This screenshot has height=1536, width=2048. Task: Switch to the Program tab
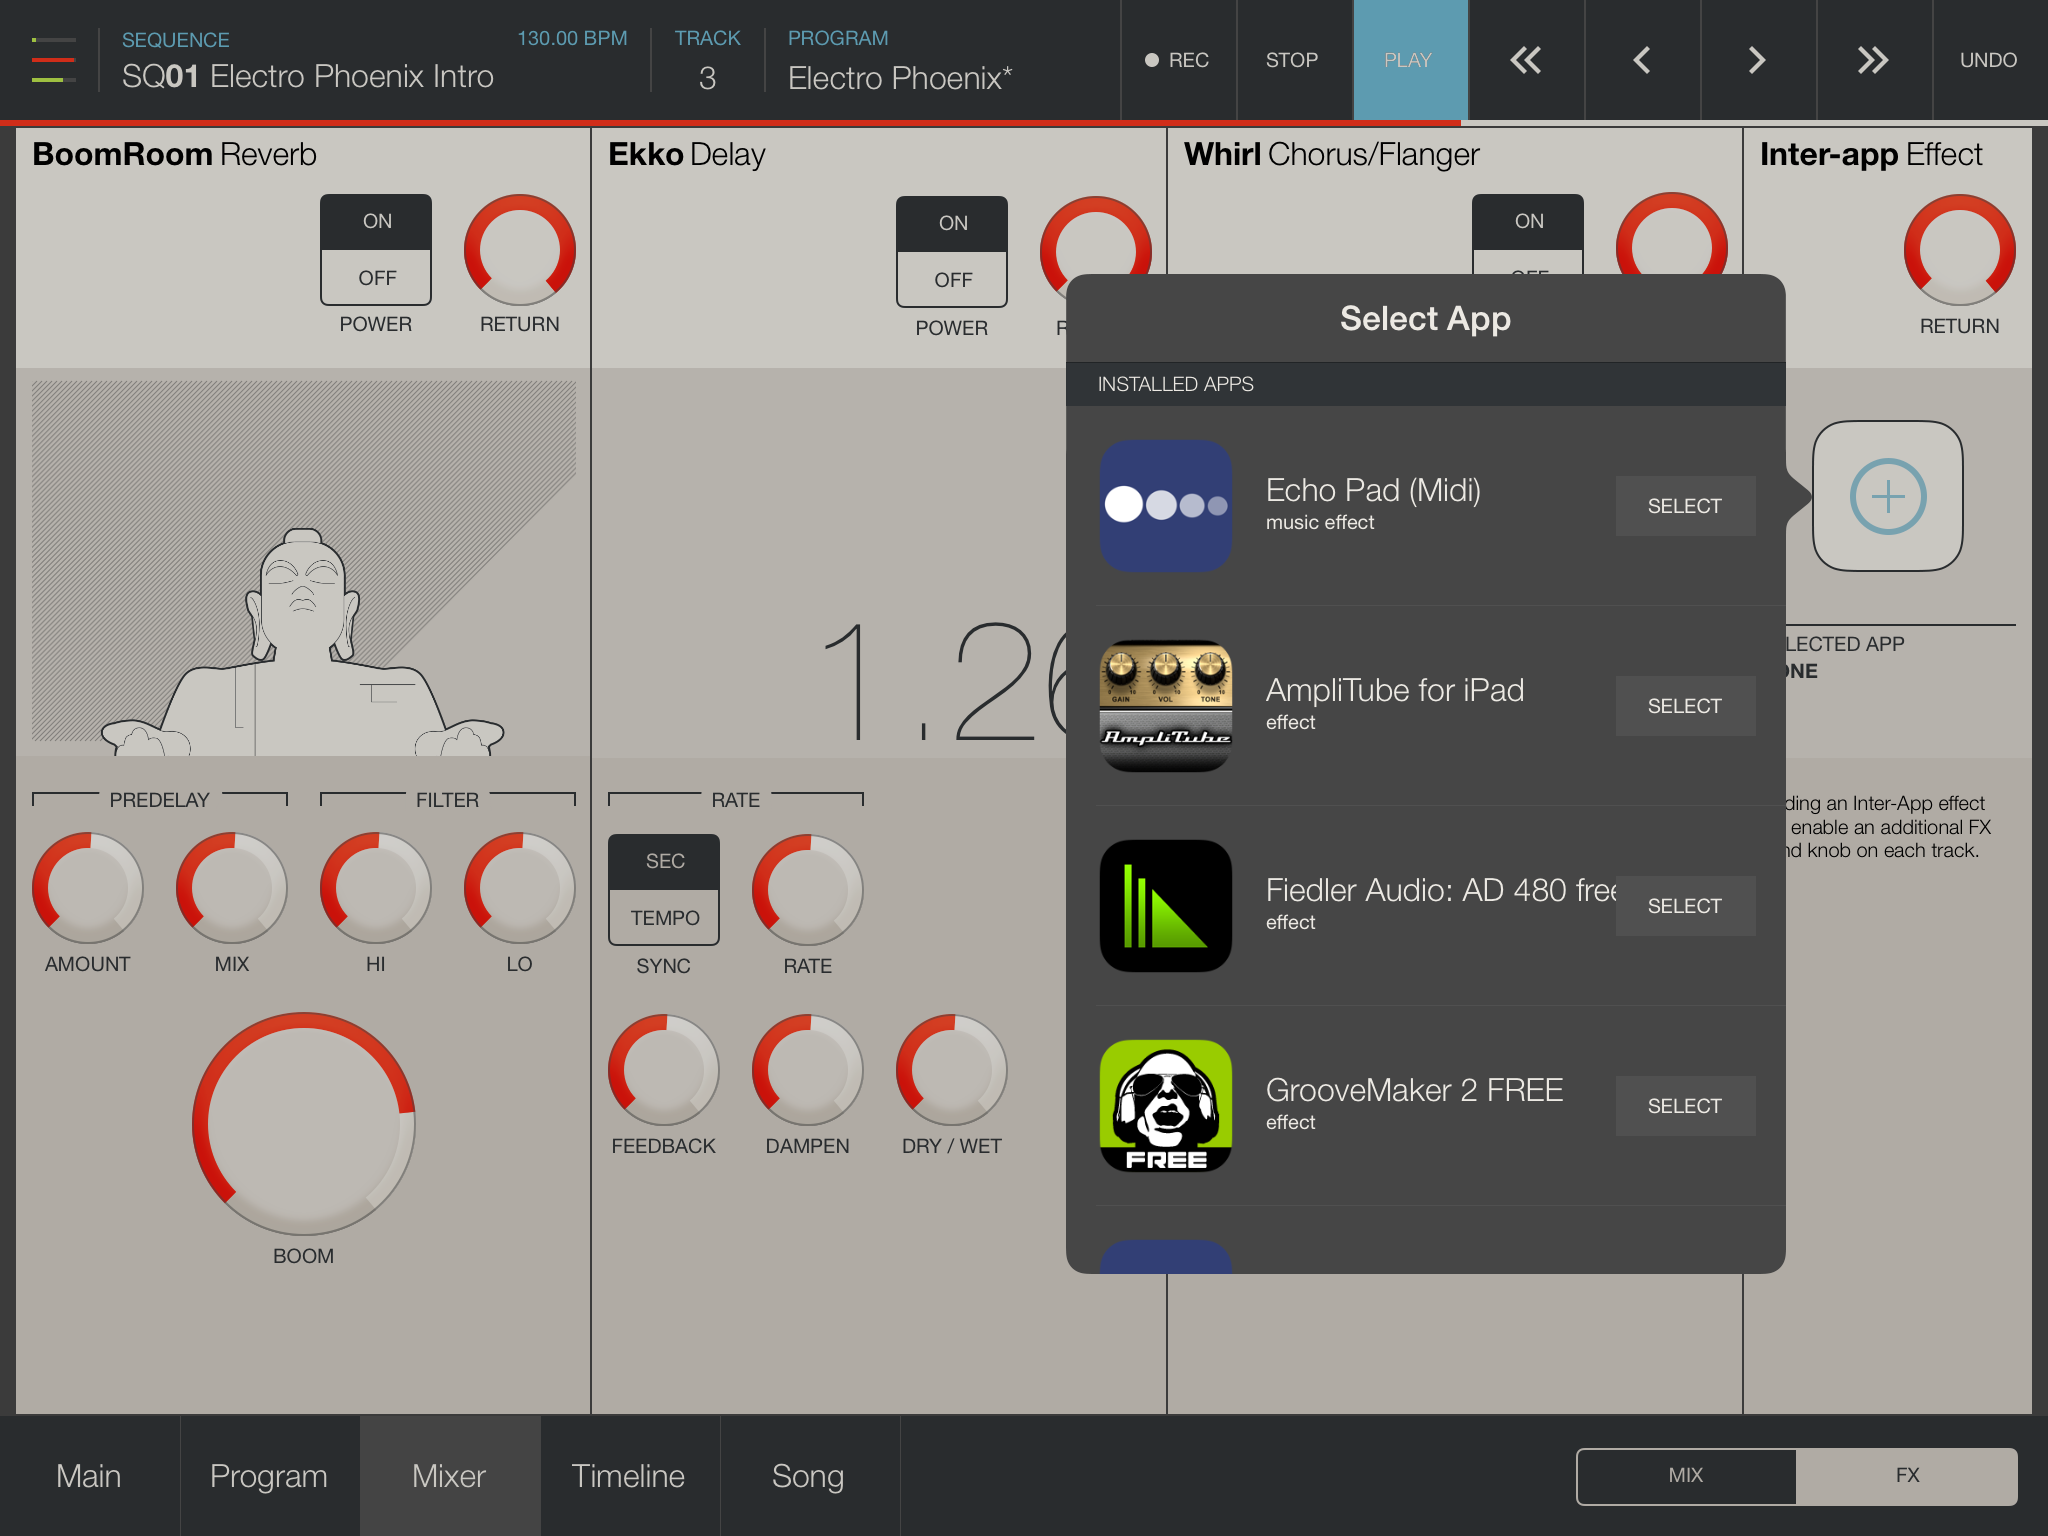tap(269, 1476)
